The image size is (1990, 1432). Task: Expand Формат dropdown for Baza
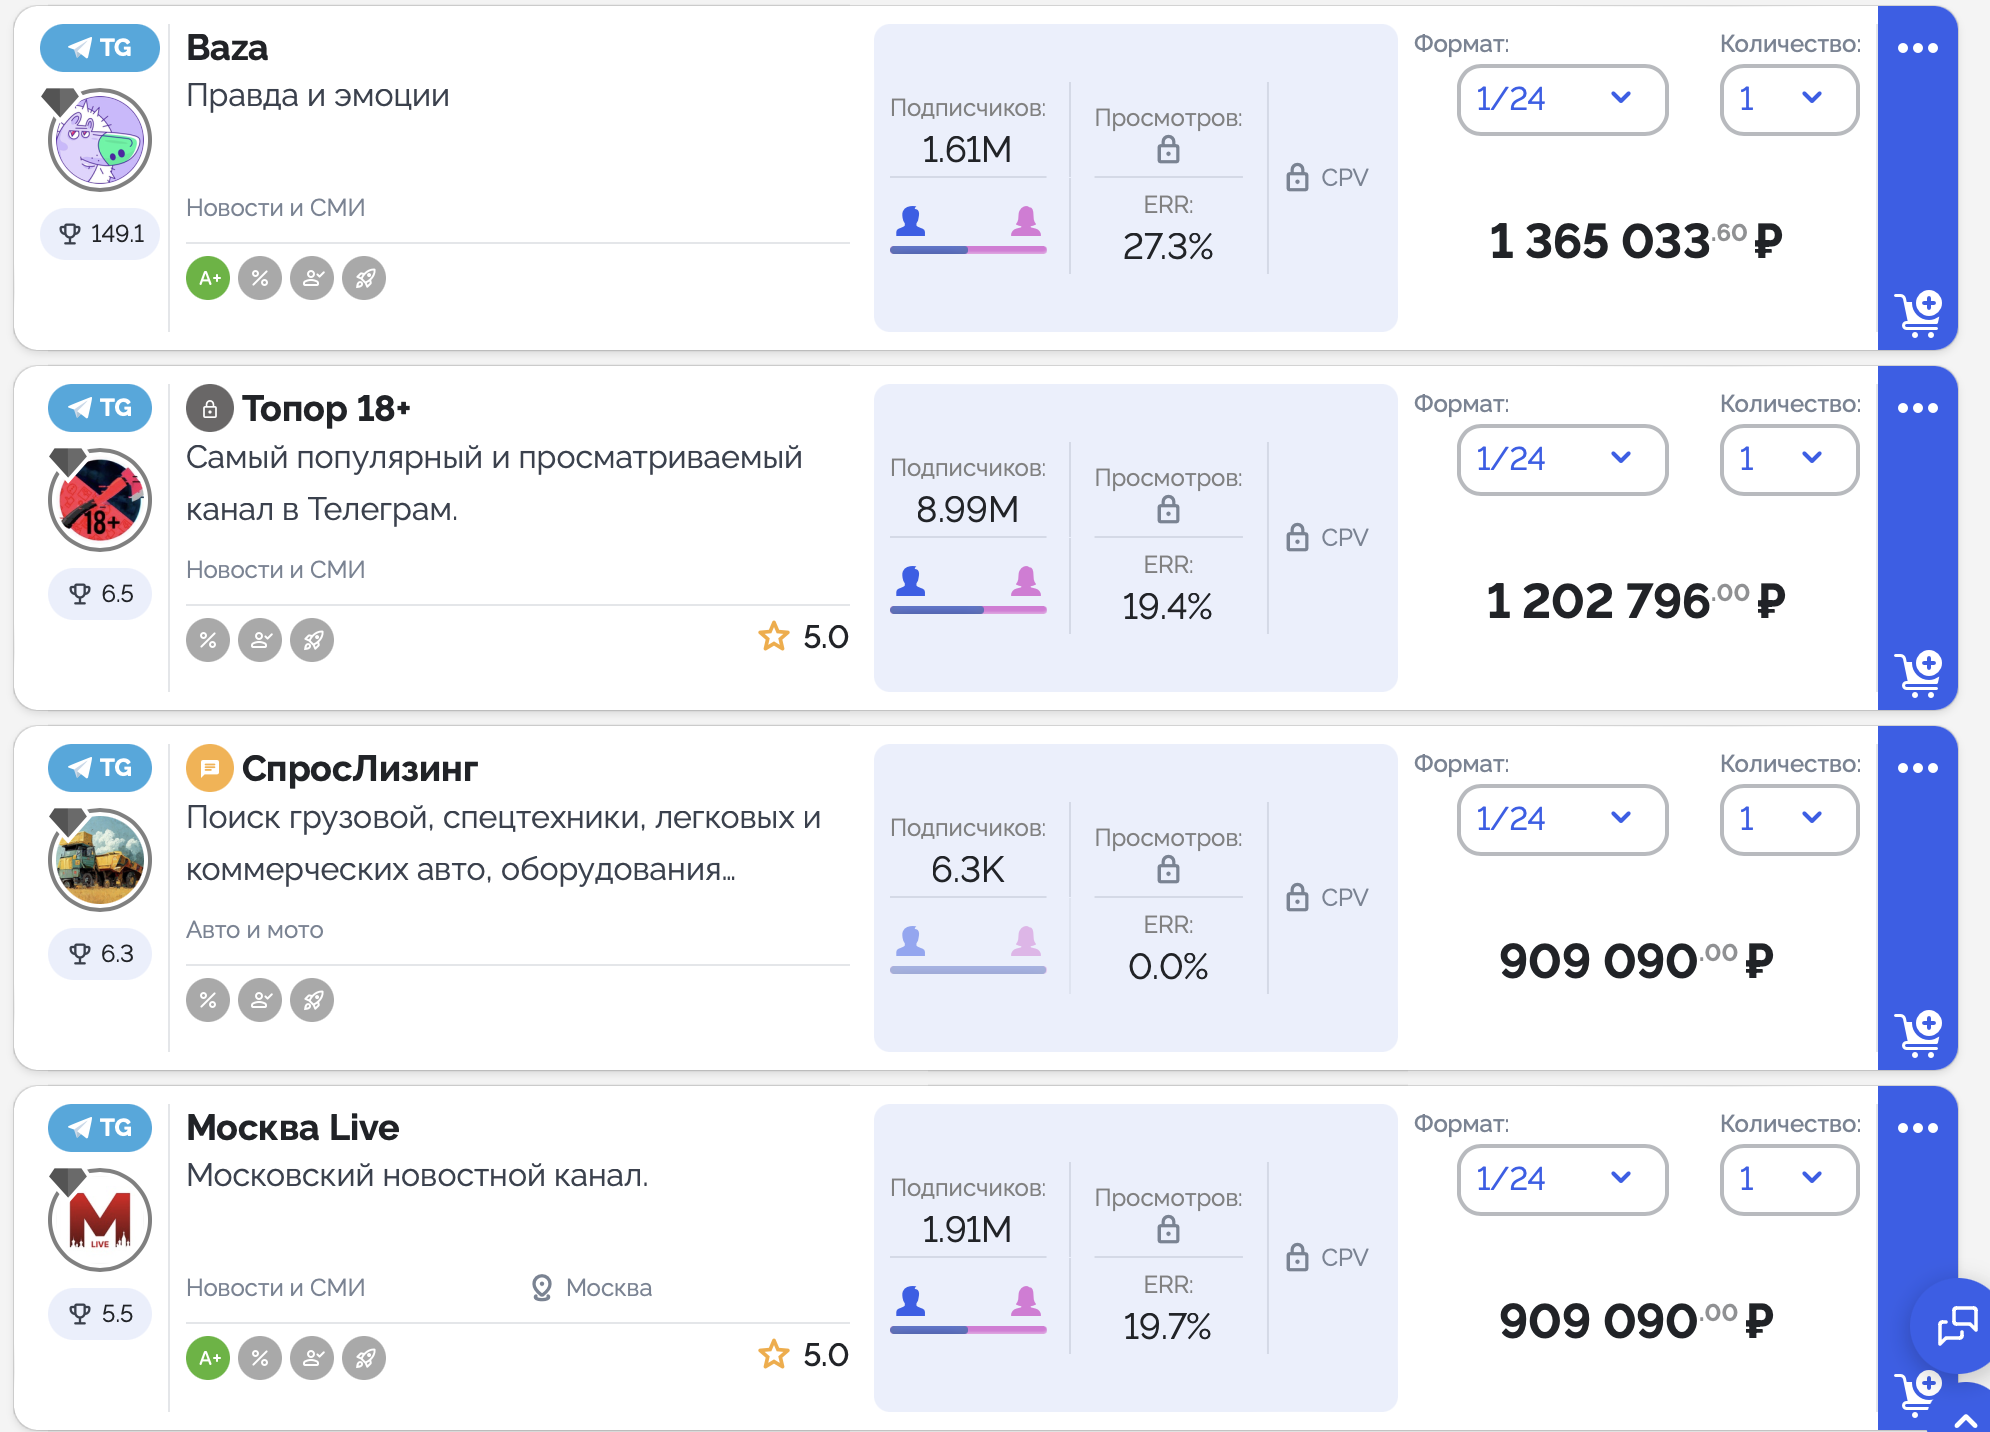pos(1562,99)
